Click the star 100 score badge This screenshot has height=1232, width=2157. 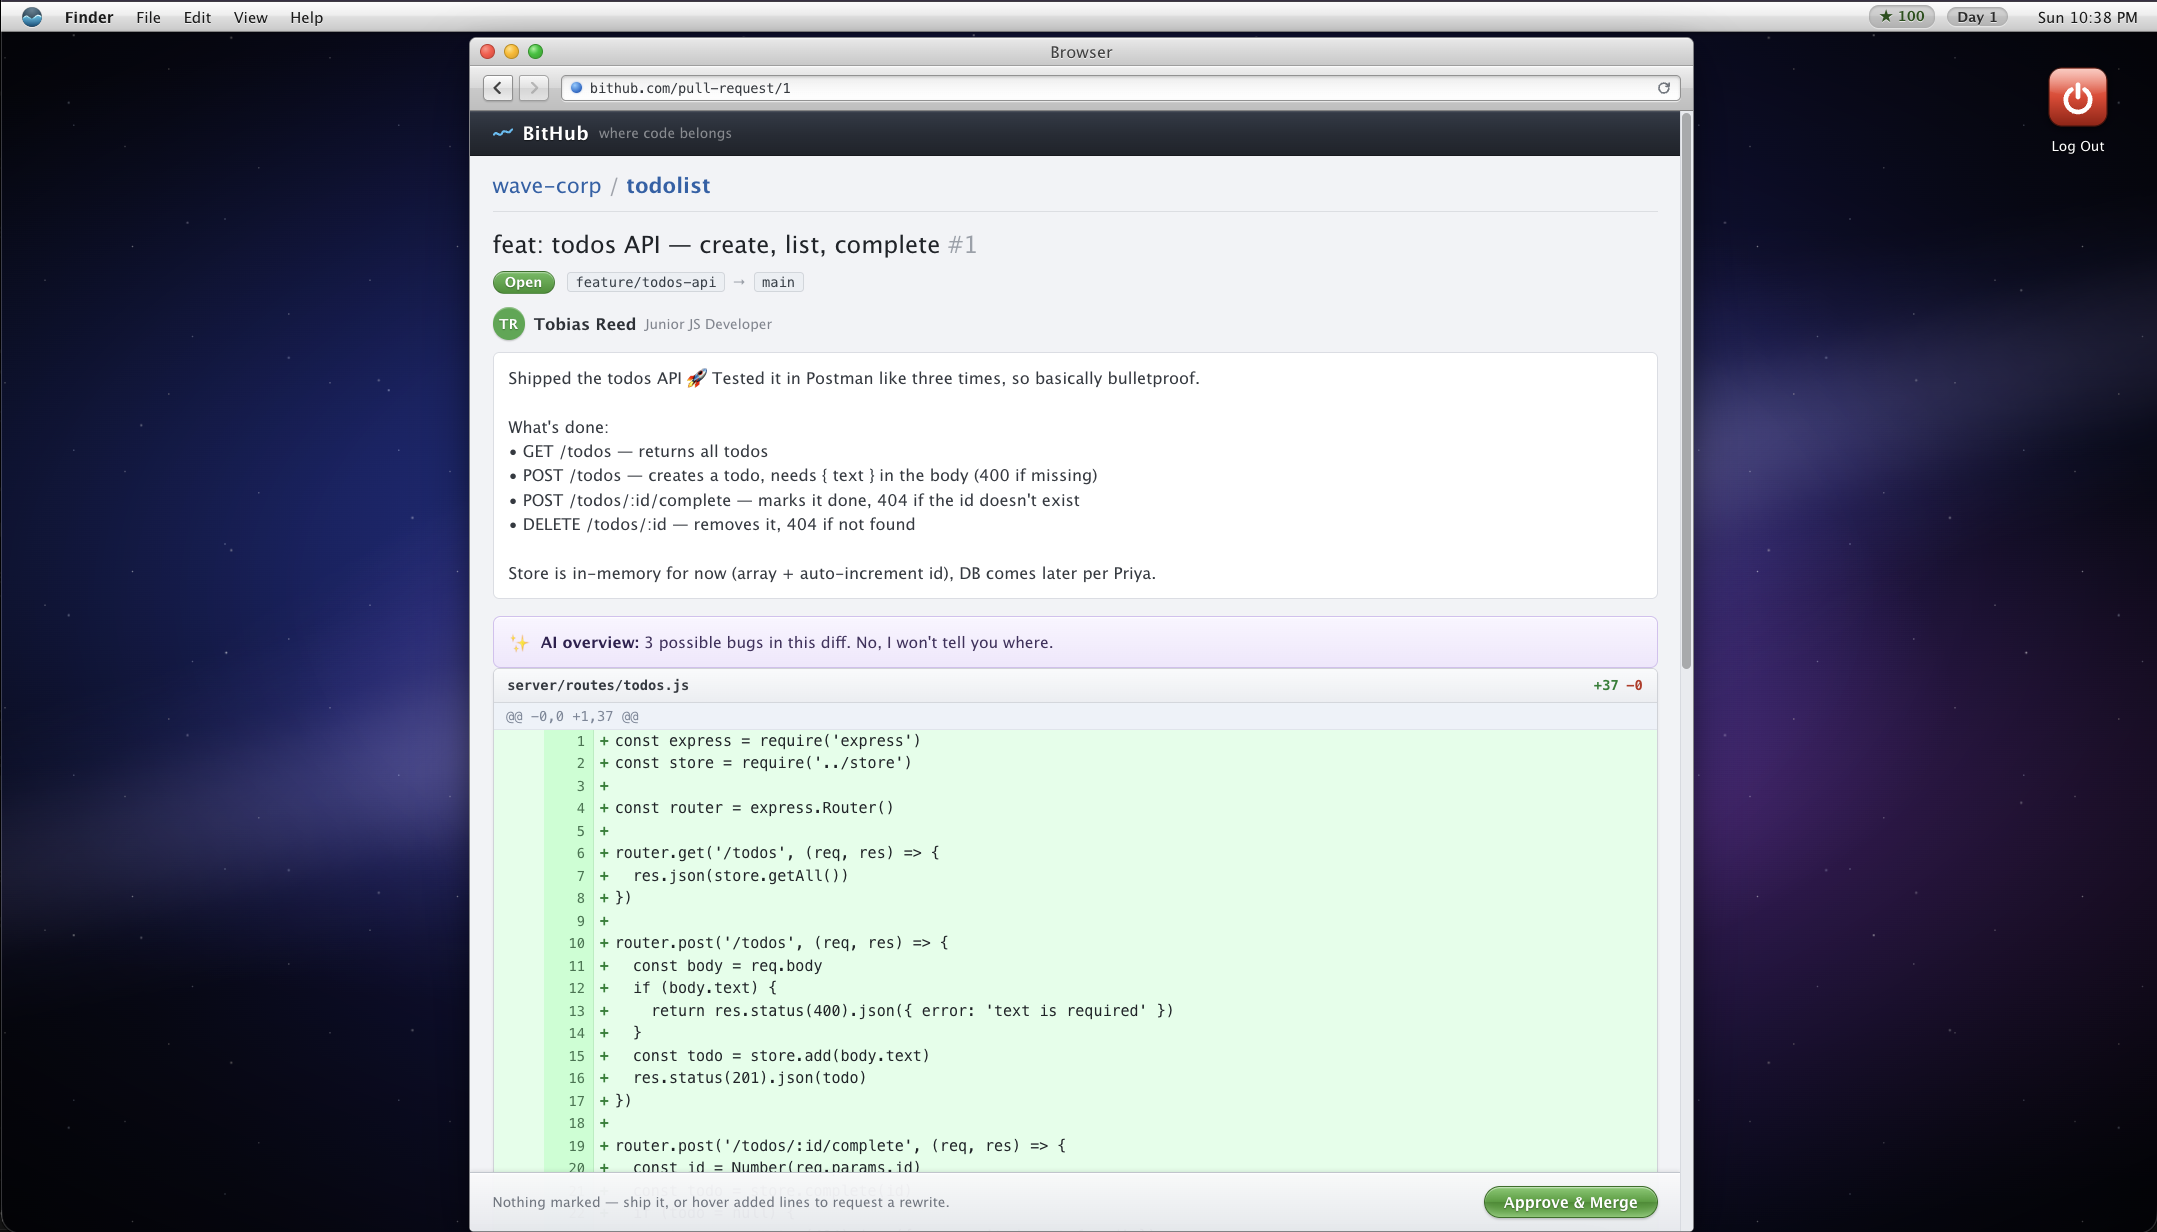[x=1902, y=17]
